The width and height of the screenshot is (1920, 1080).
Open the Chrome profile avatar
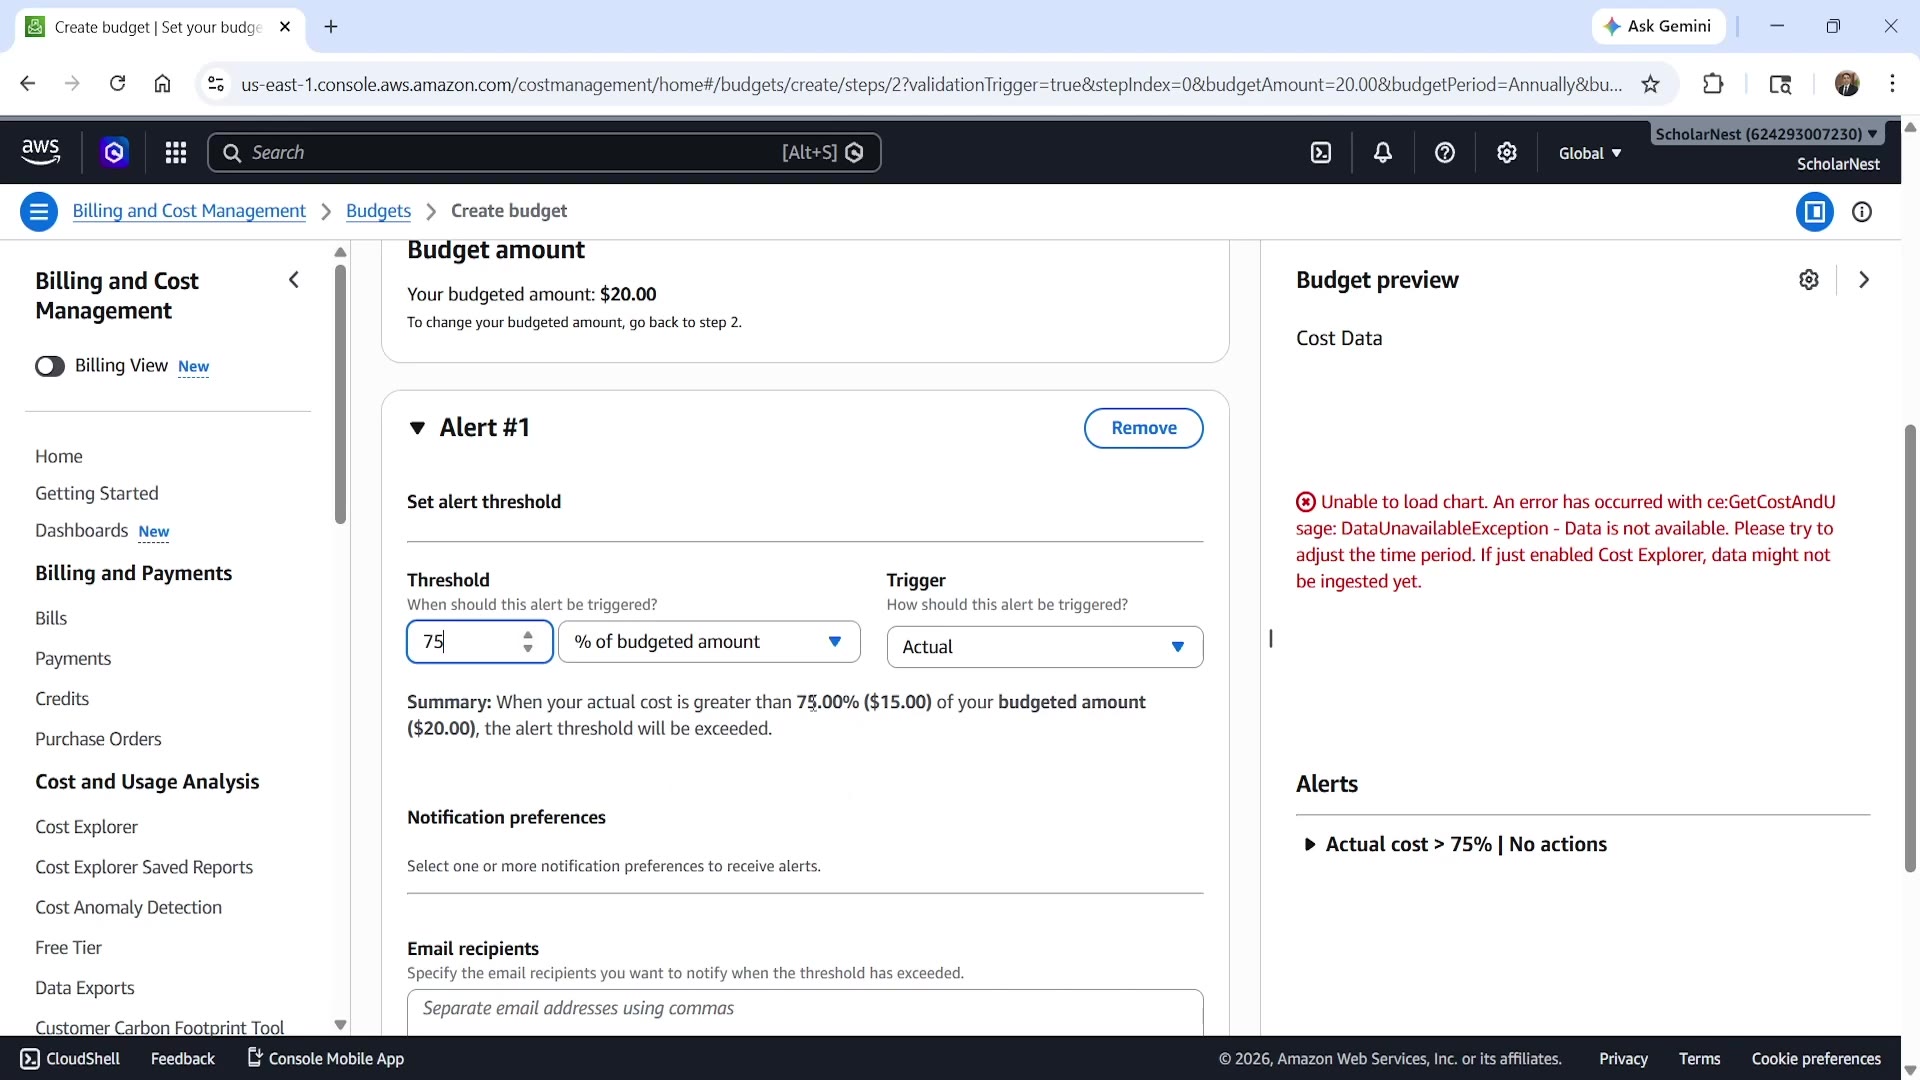1847,84
